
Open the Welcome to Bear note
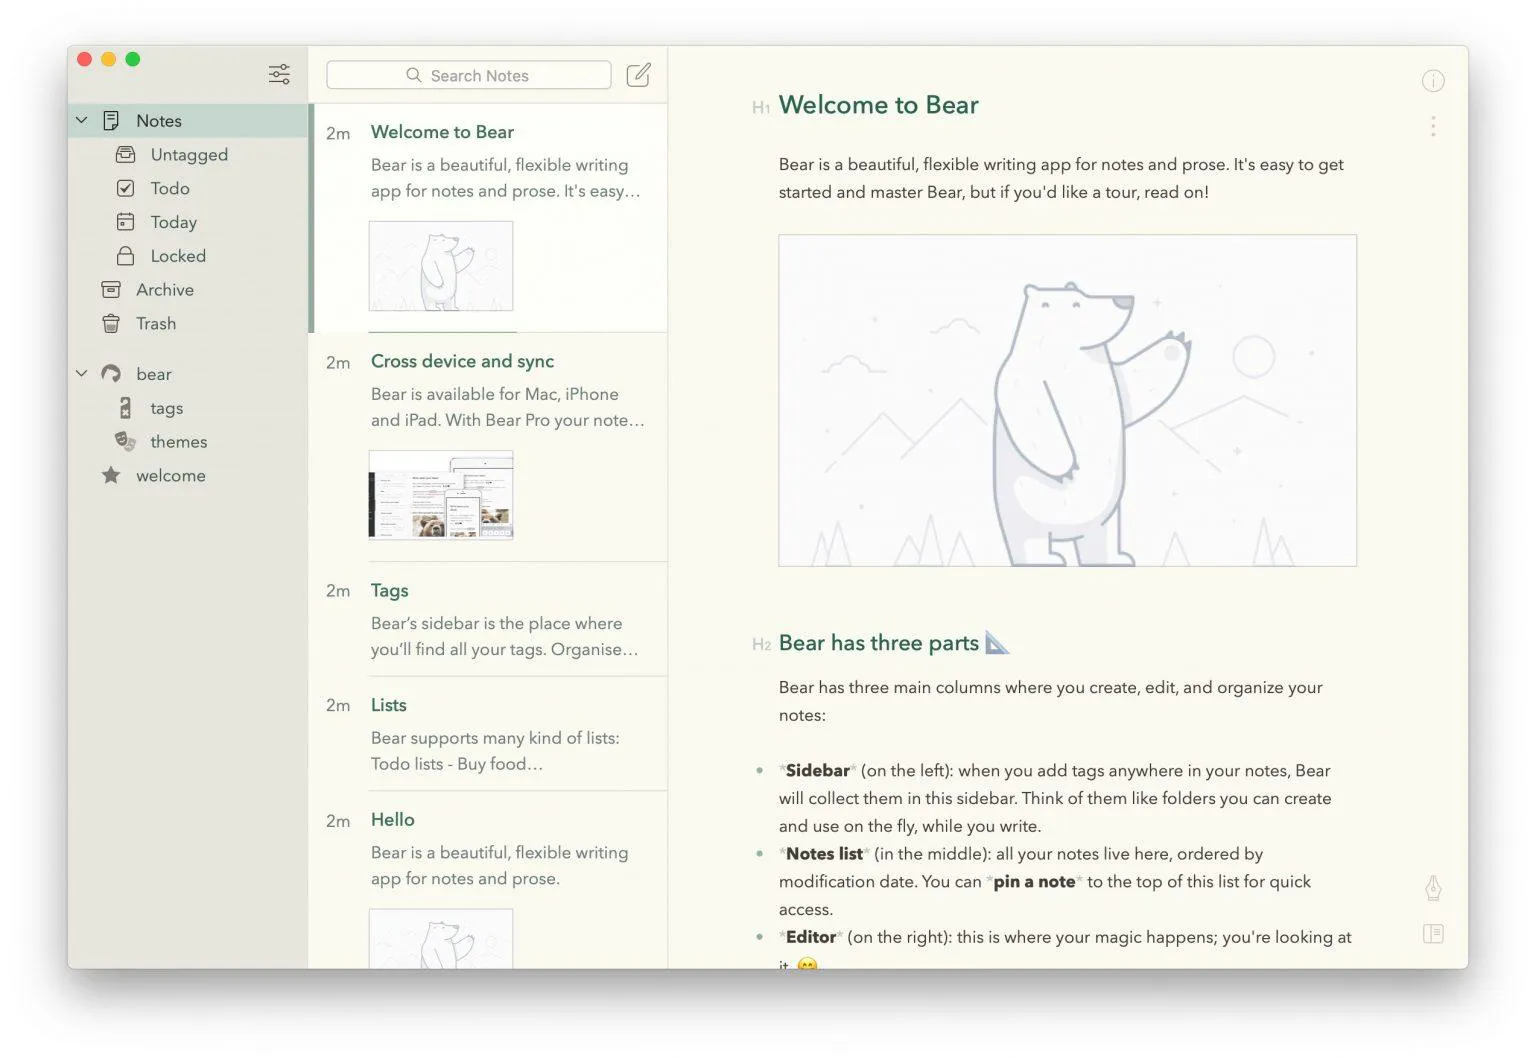488,218
